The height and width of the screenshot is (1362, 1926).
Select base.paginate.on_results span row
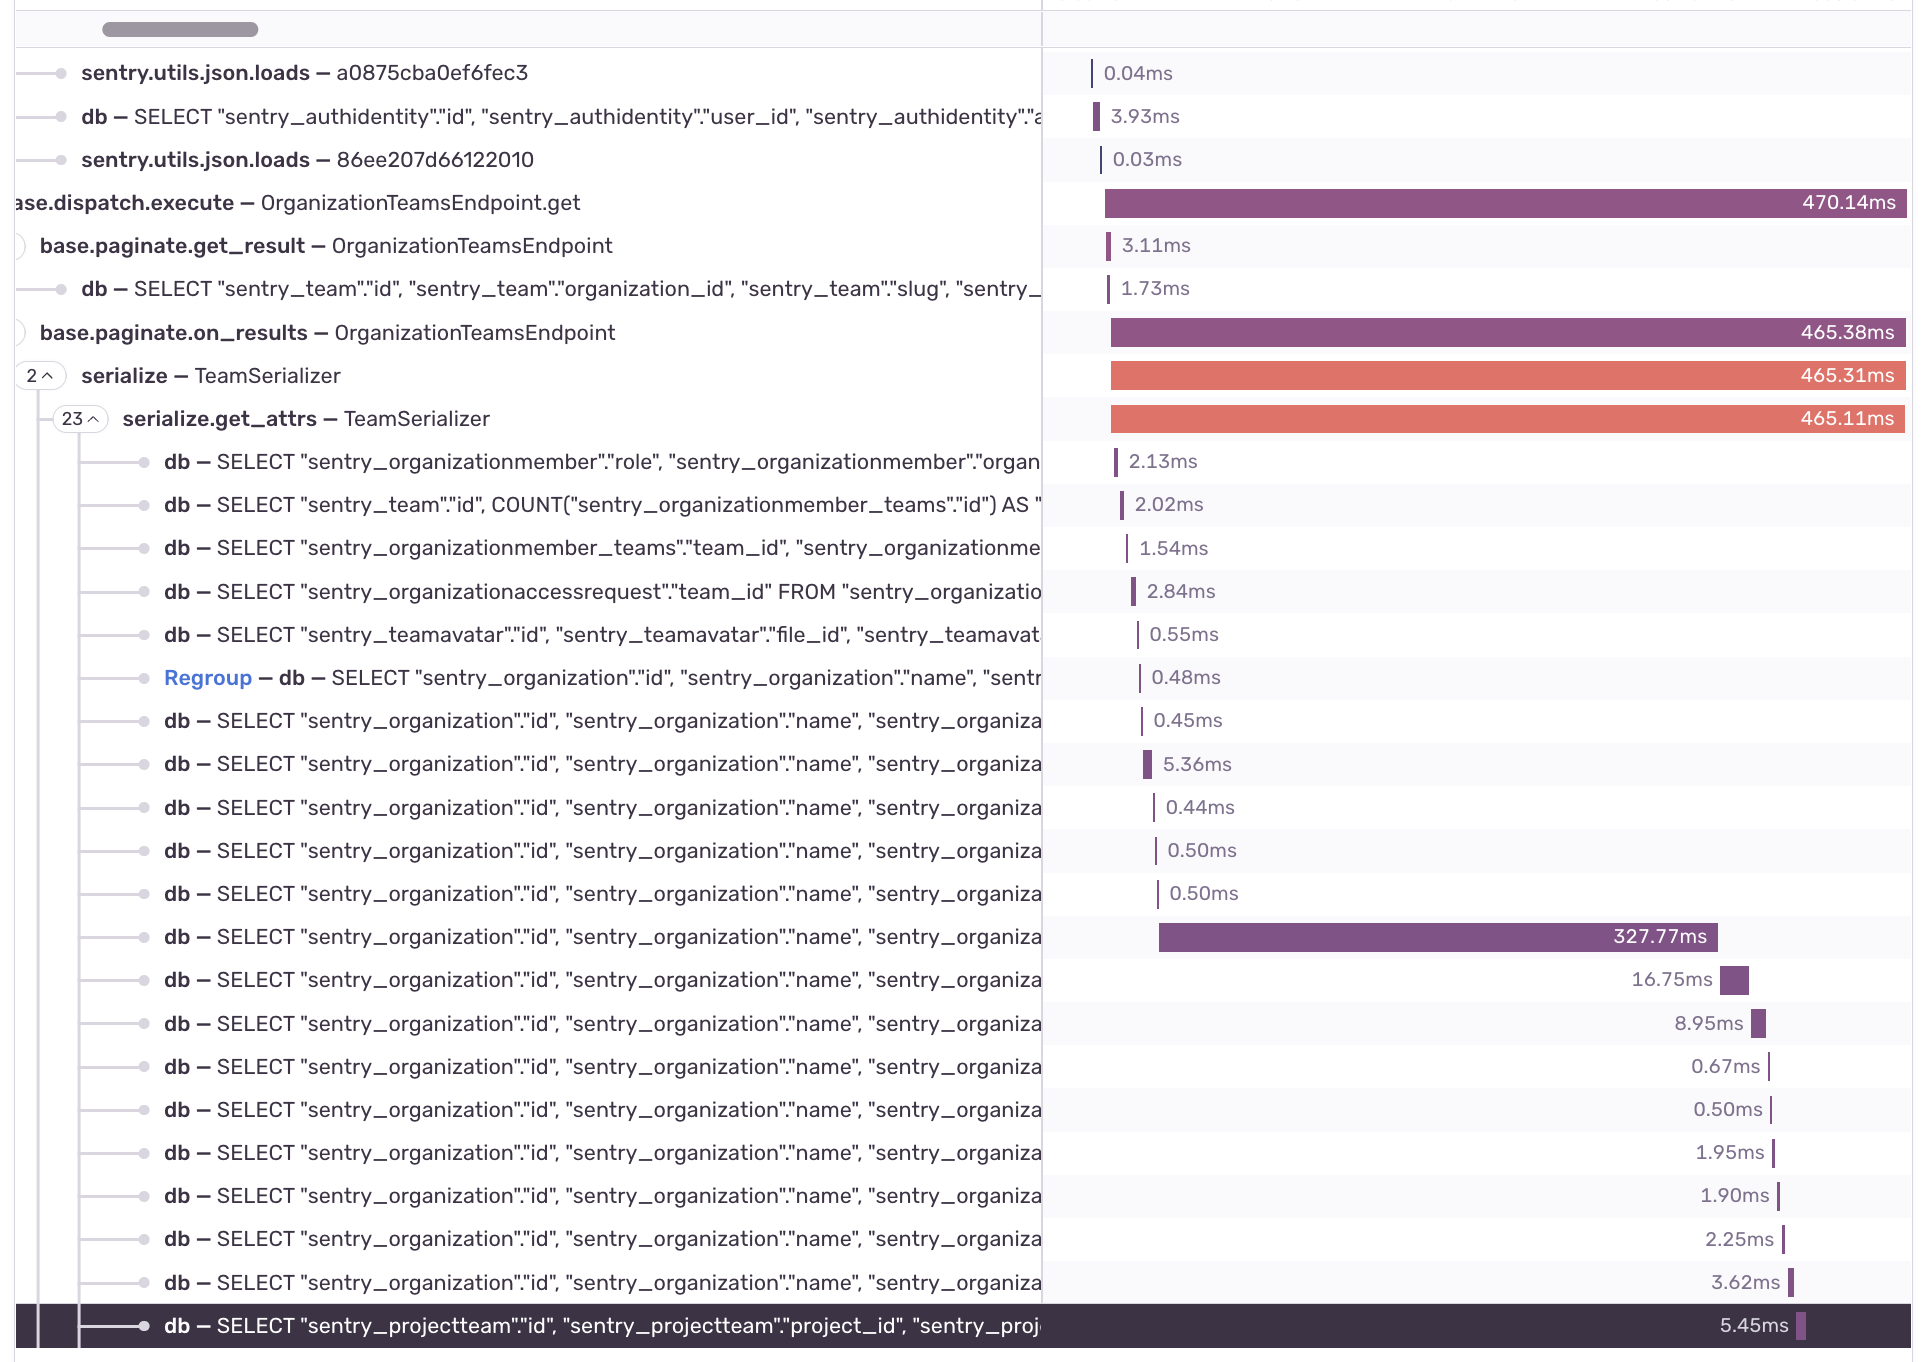coord(327,333)
